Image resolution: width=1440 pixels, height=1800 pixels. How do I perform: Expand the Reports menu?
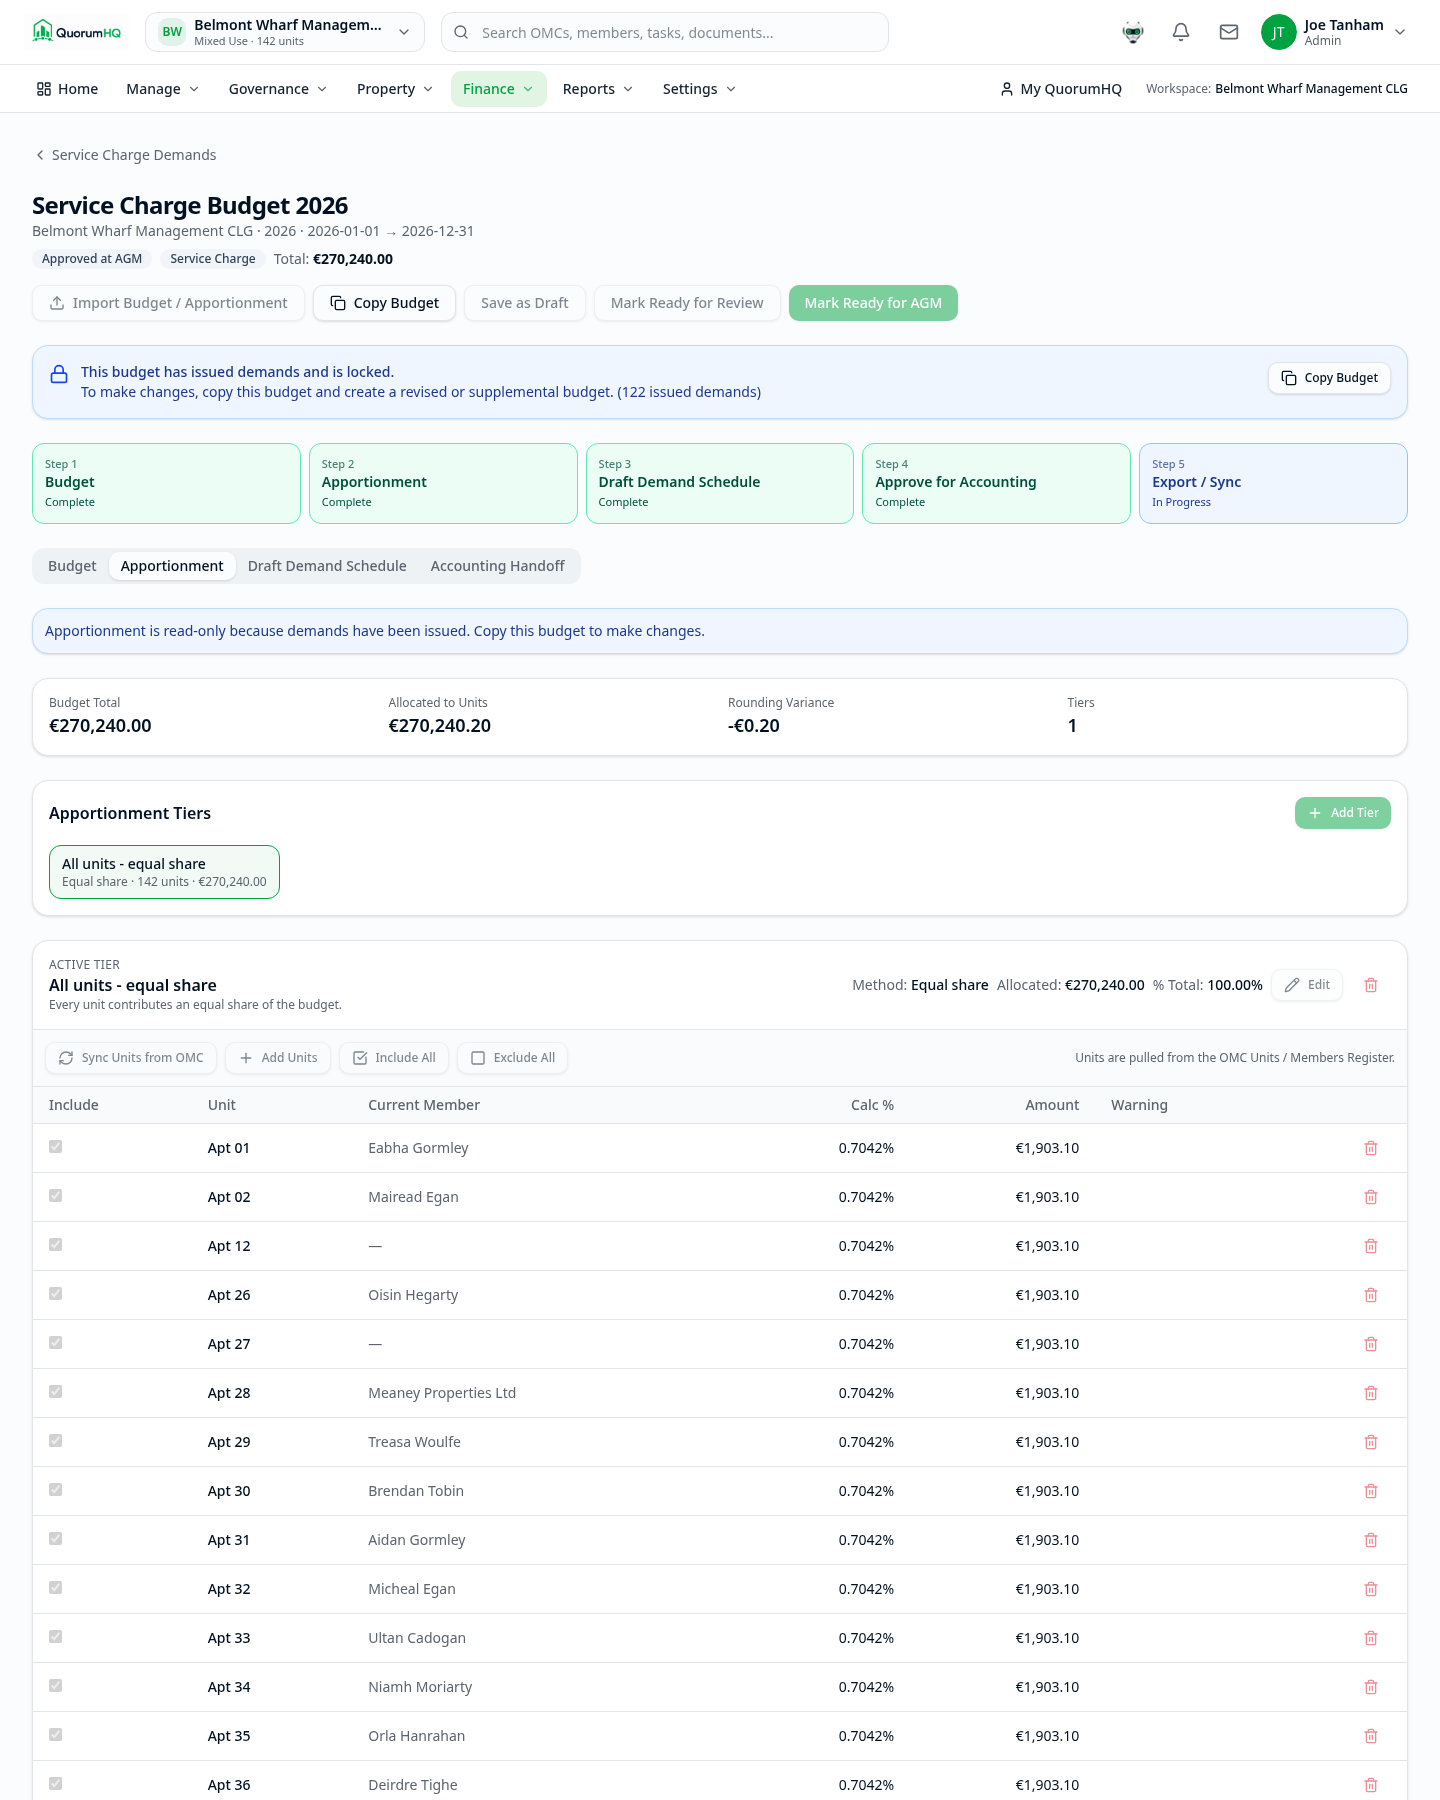tap(598, 89)
